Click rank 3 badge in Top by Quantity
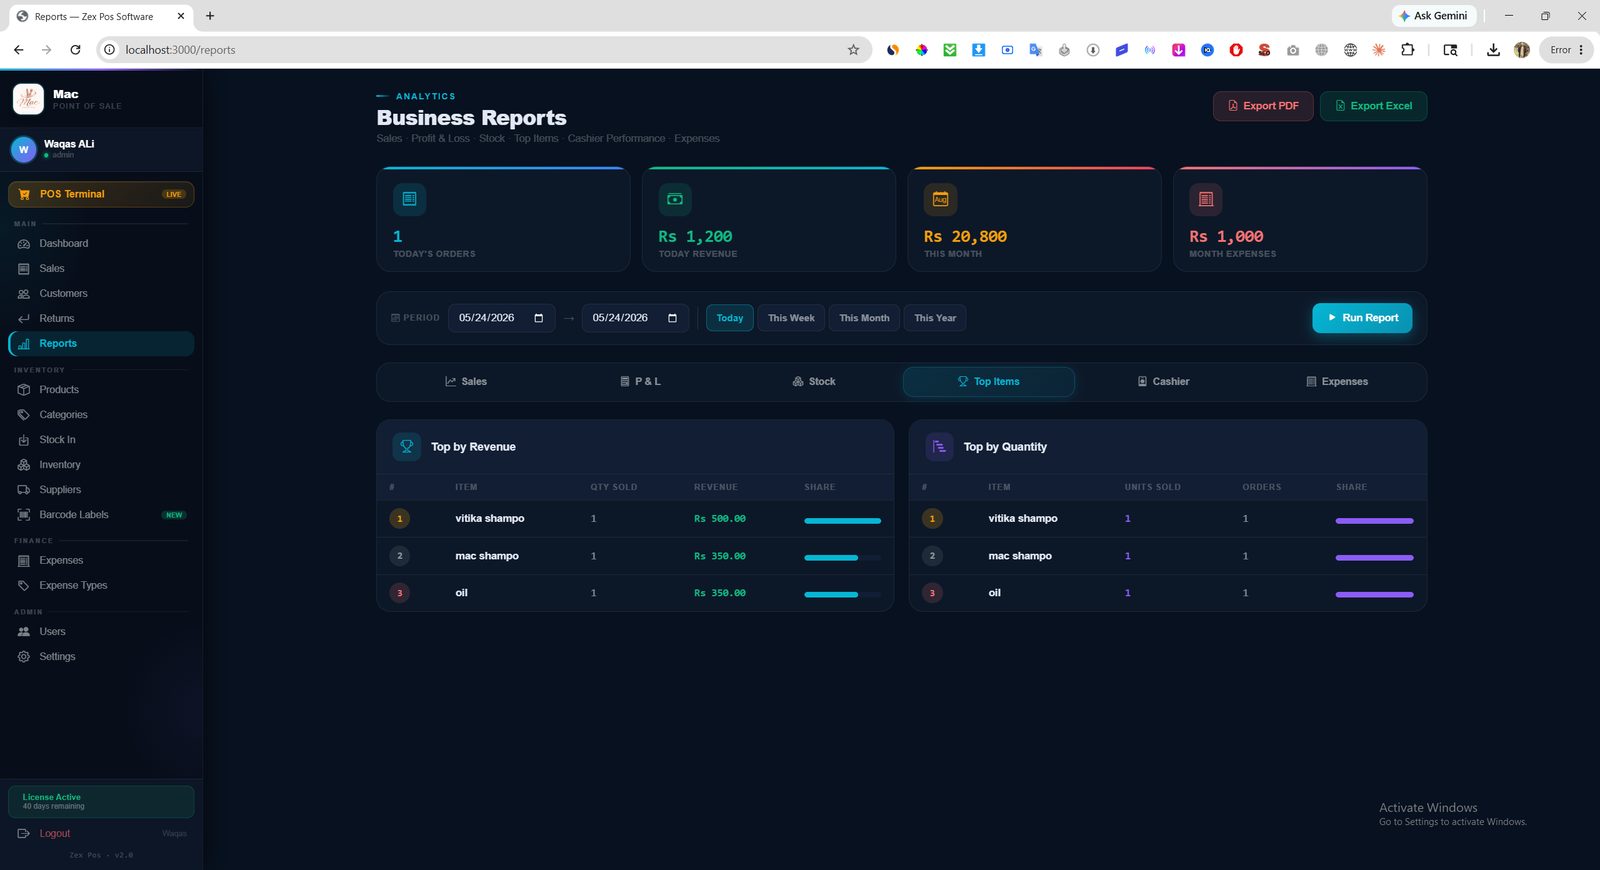 click(x=932, y=593)
